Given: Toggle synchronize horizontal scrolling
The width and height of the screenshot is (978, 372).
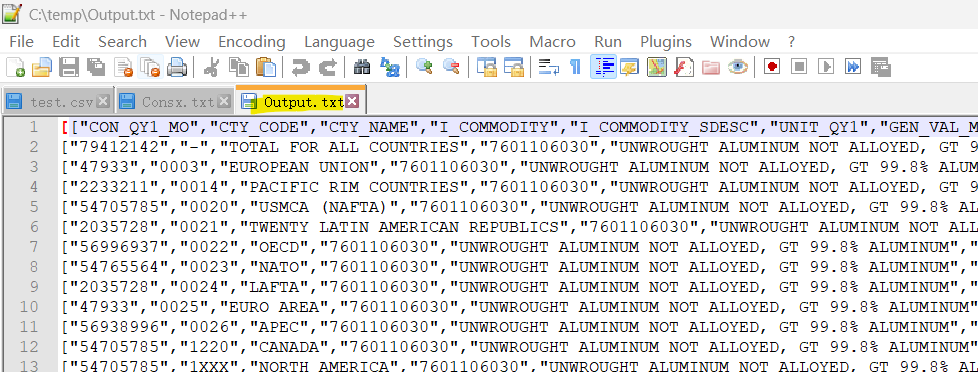Looking at the screenshot, I should tap(513, 67).
